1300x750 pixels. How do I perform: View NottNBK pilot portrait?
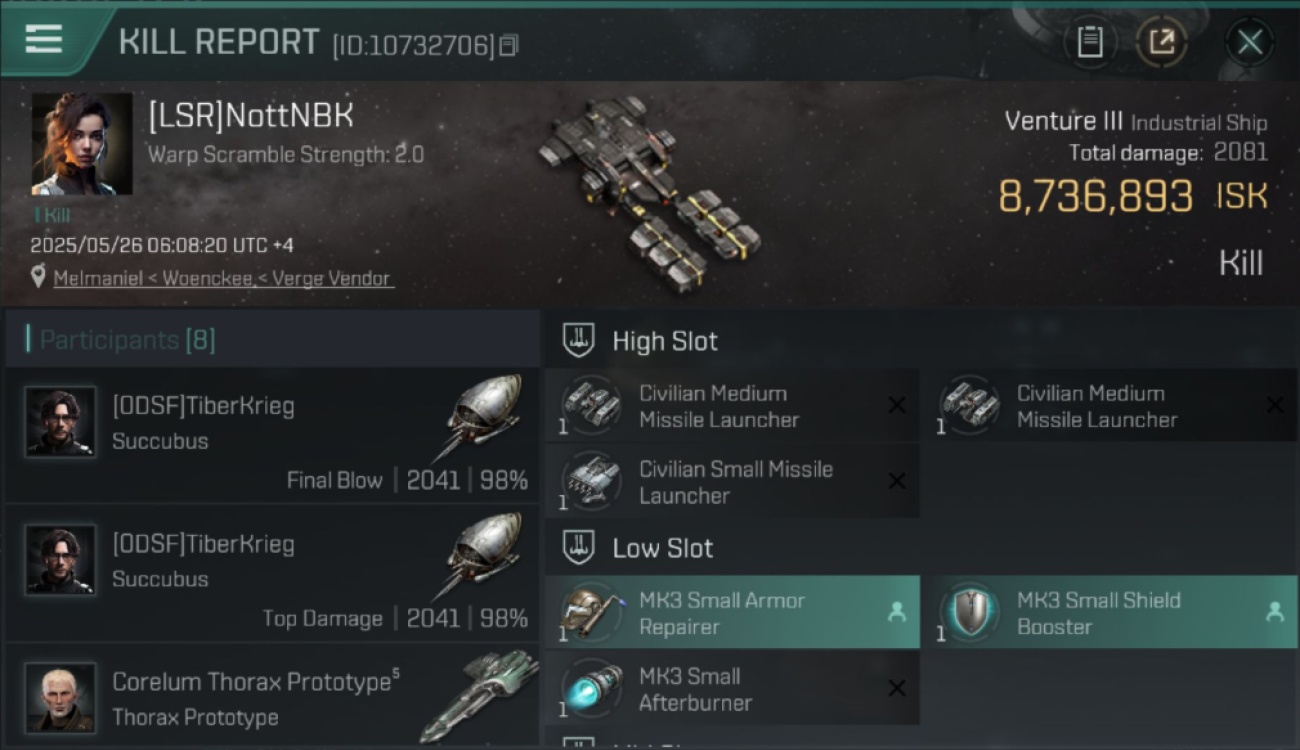pos(81,144)
